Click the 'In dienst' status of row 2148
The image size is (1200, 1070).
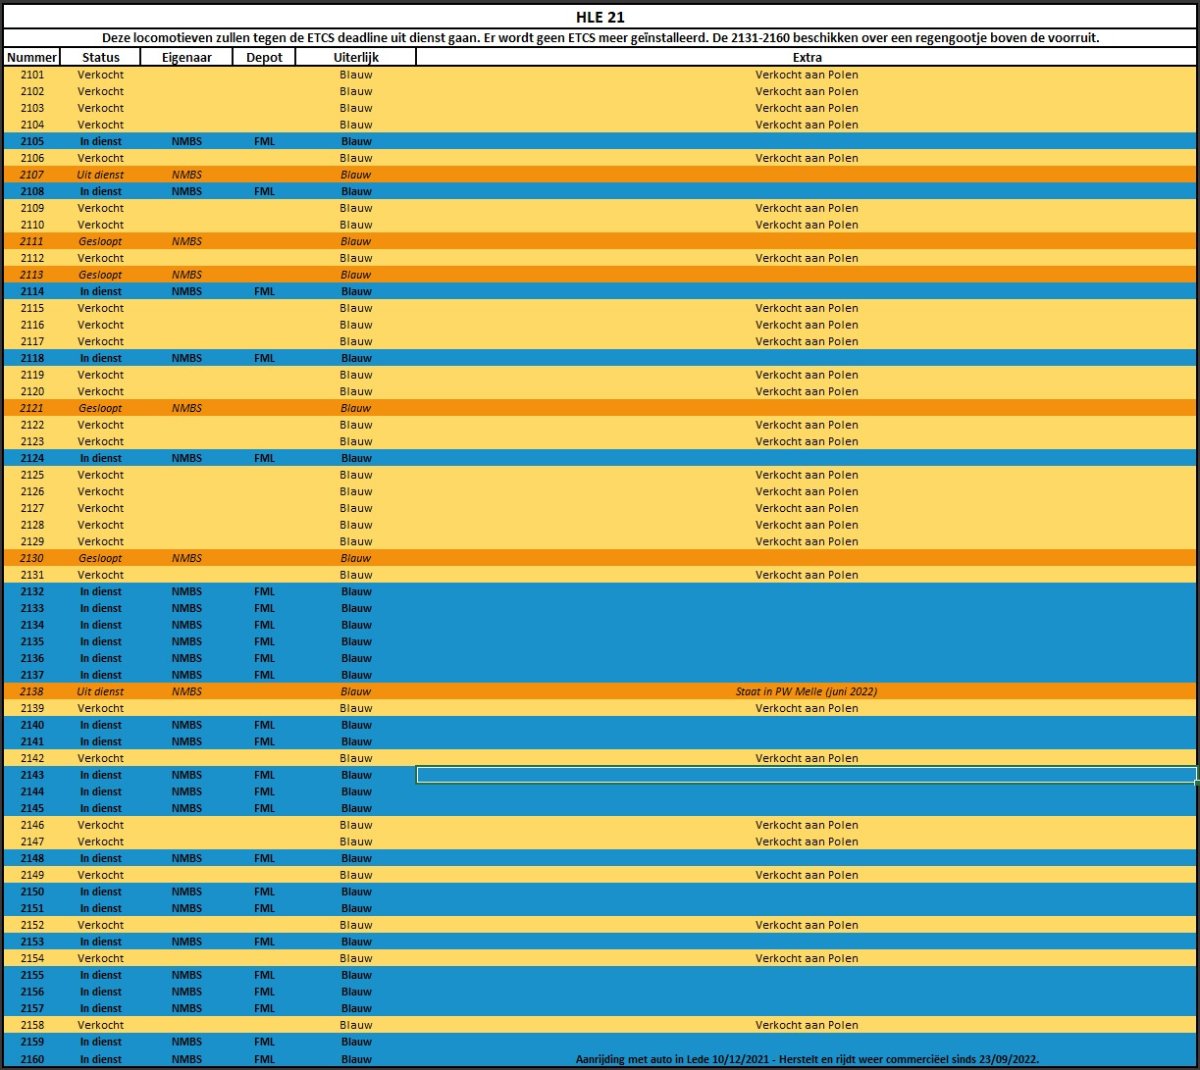pos(101,858)
